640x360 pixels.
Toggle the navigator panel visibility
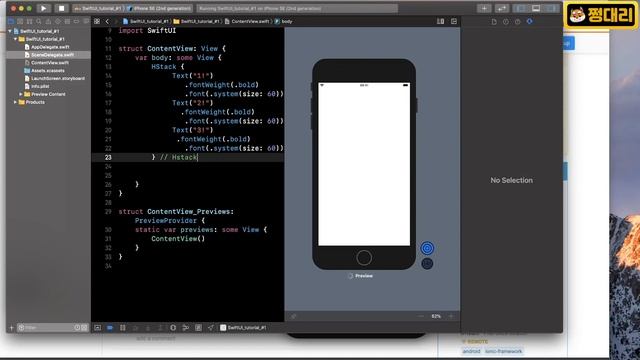tap(521, 8)
